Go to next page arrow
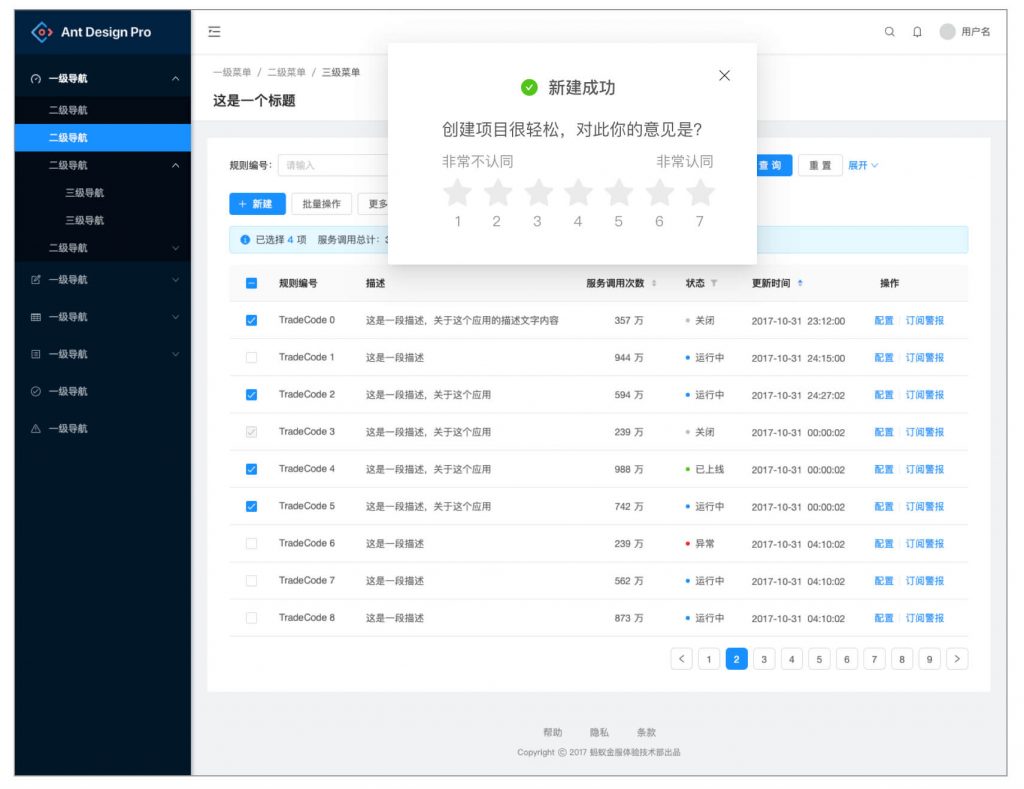 coord(957,658)
